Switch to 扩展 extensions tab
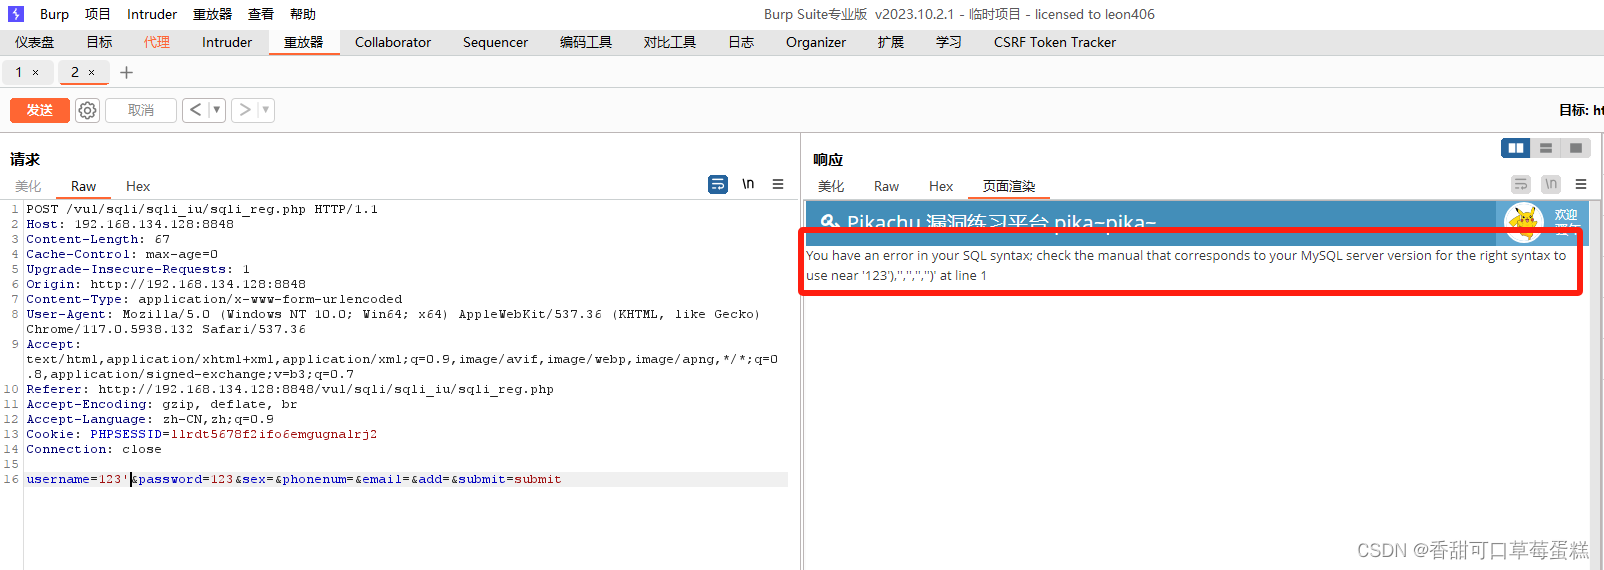1604x570 pixels. (x=891, y=42)
